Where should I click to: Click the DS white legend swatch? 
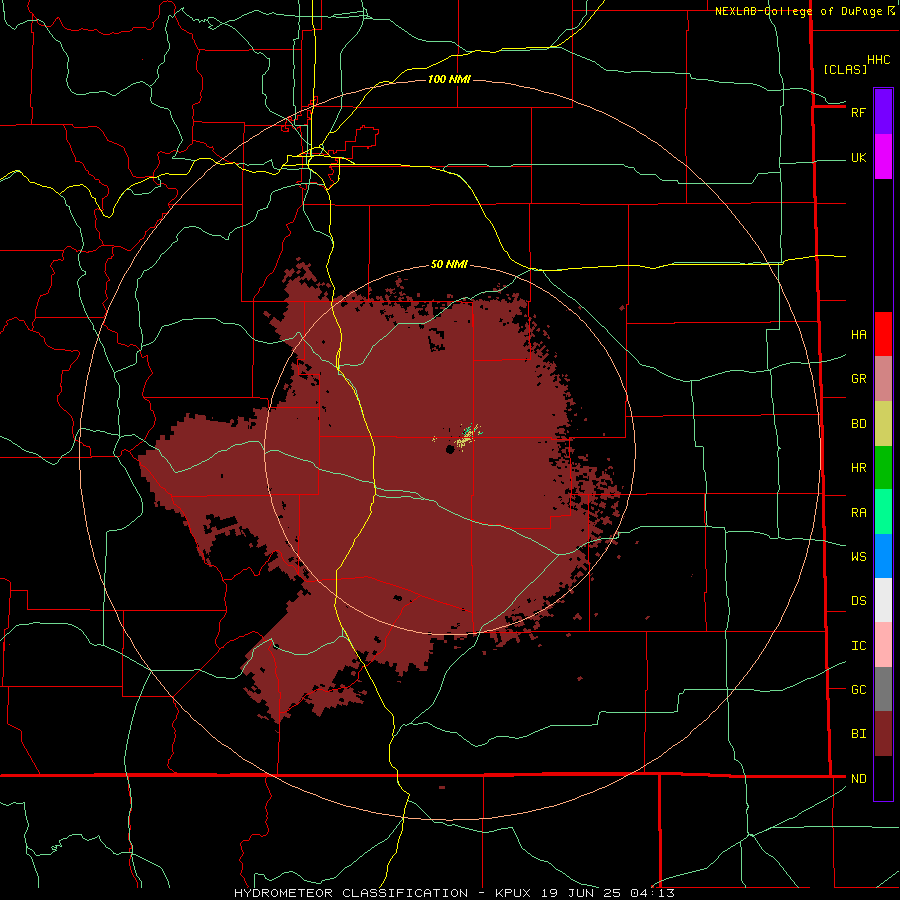click(883, 600)
